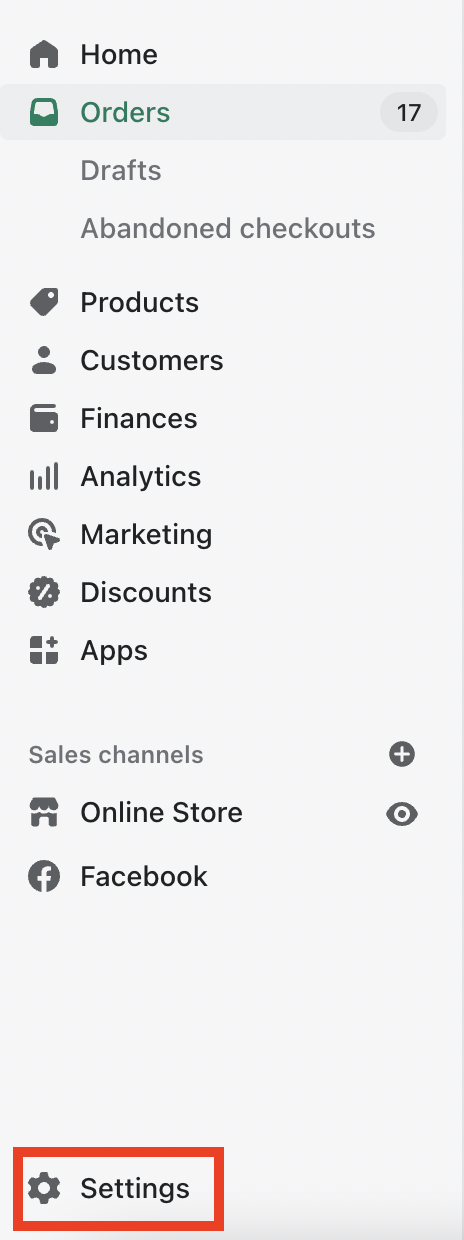Select the Products tag icon
This screenshot has height=1240, width=464.
click(x=44, y=302)
